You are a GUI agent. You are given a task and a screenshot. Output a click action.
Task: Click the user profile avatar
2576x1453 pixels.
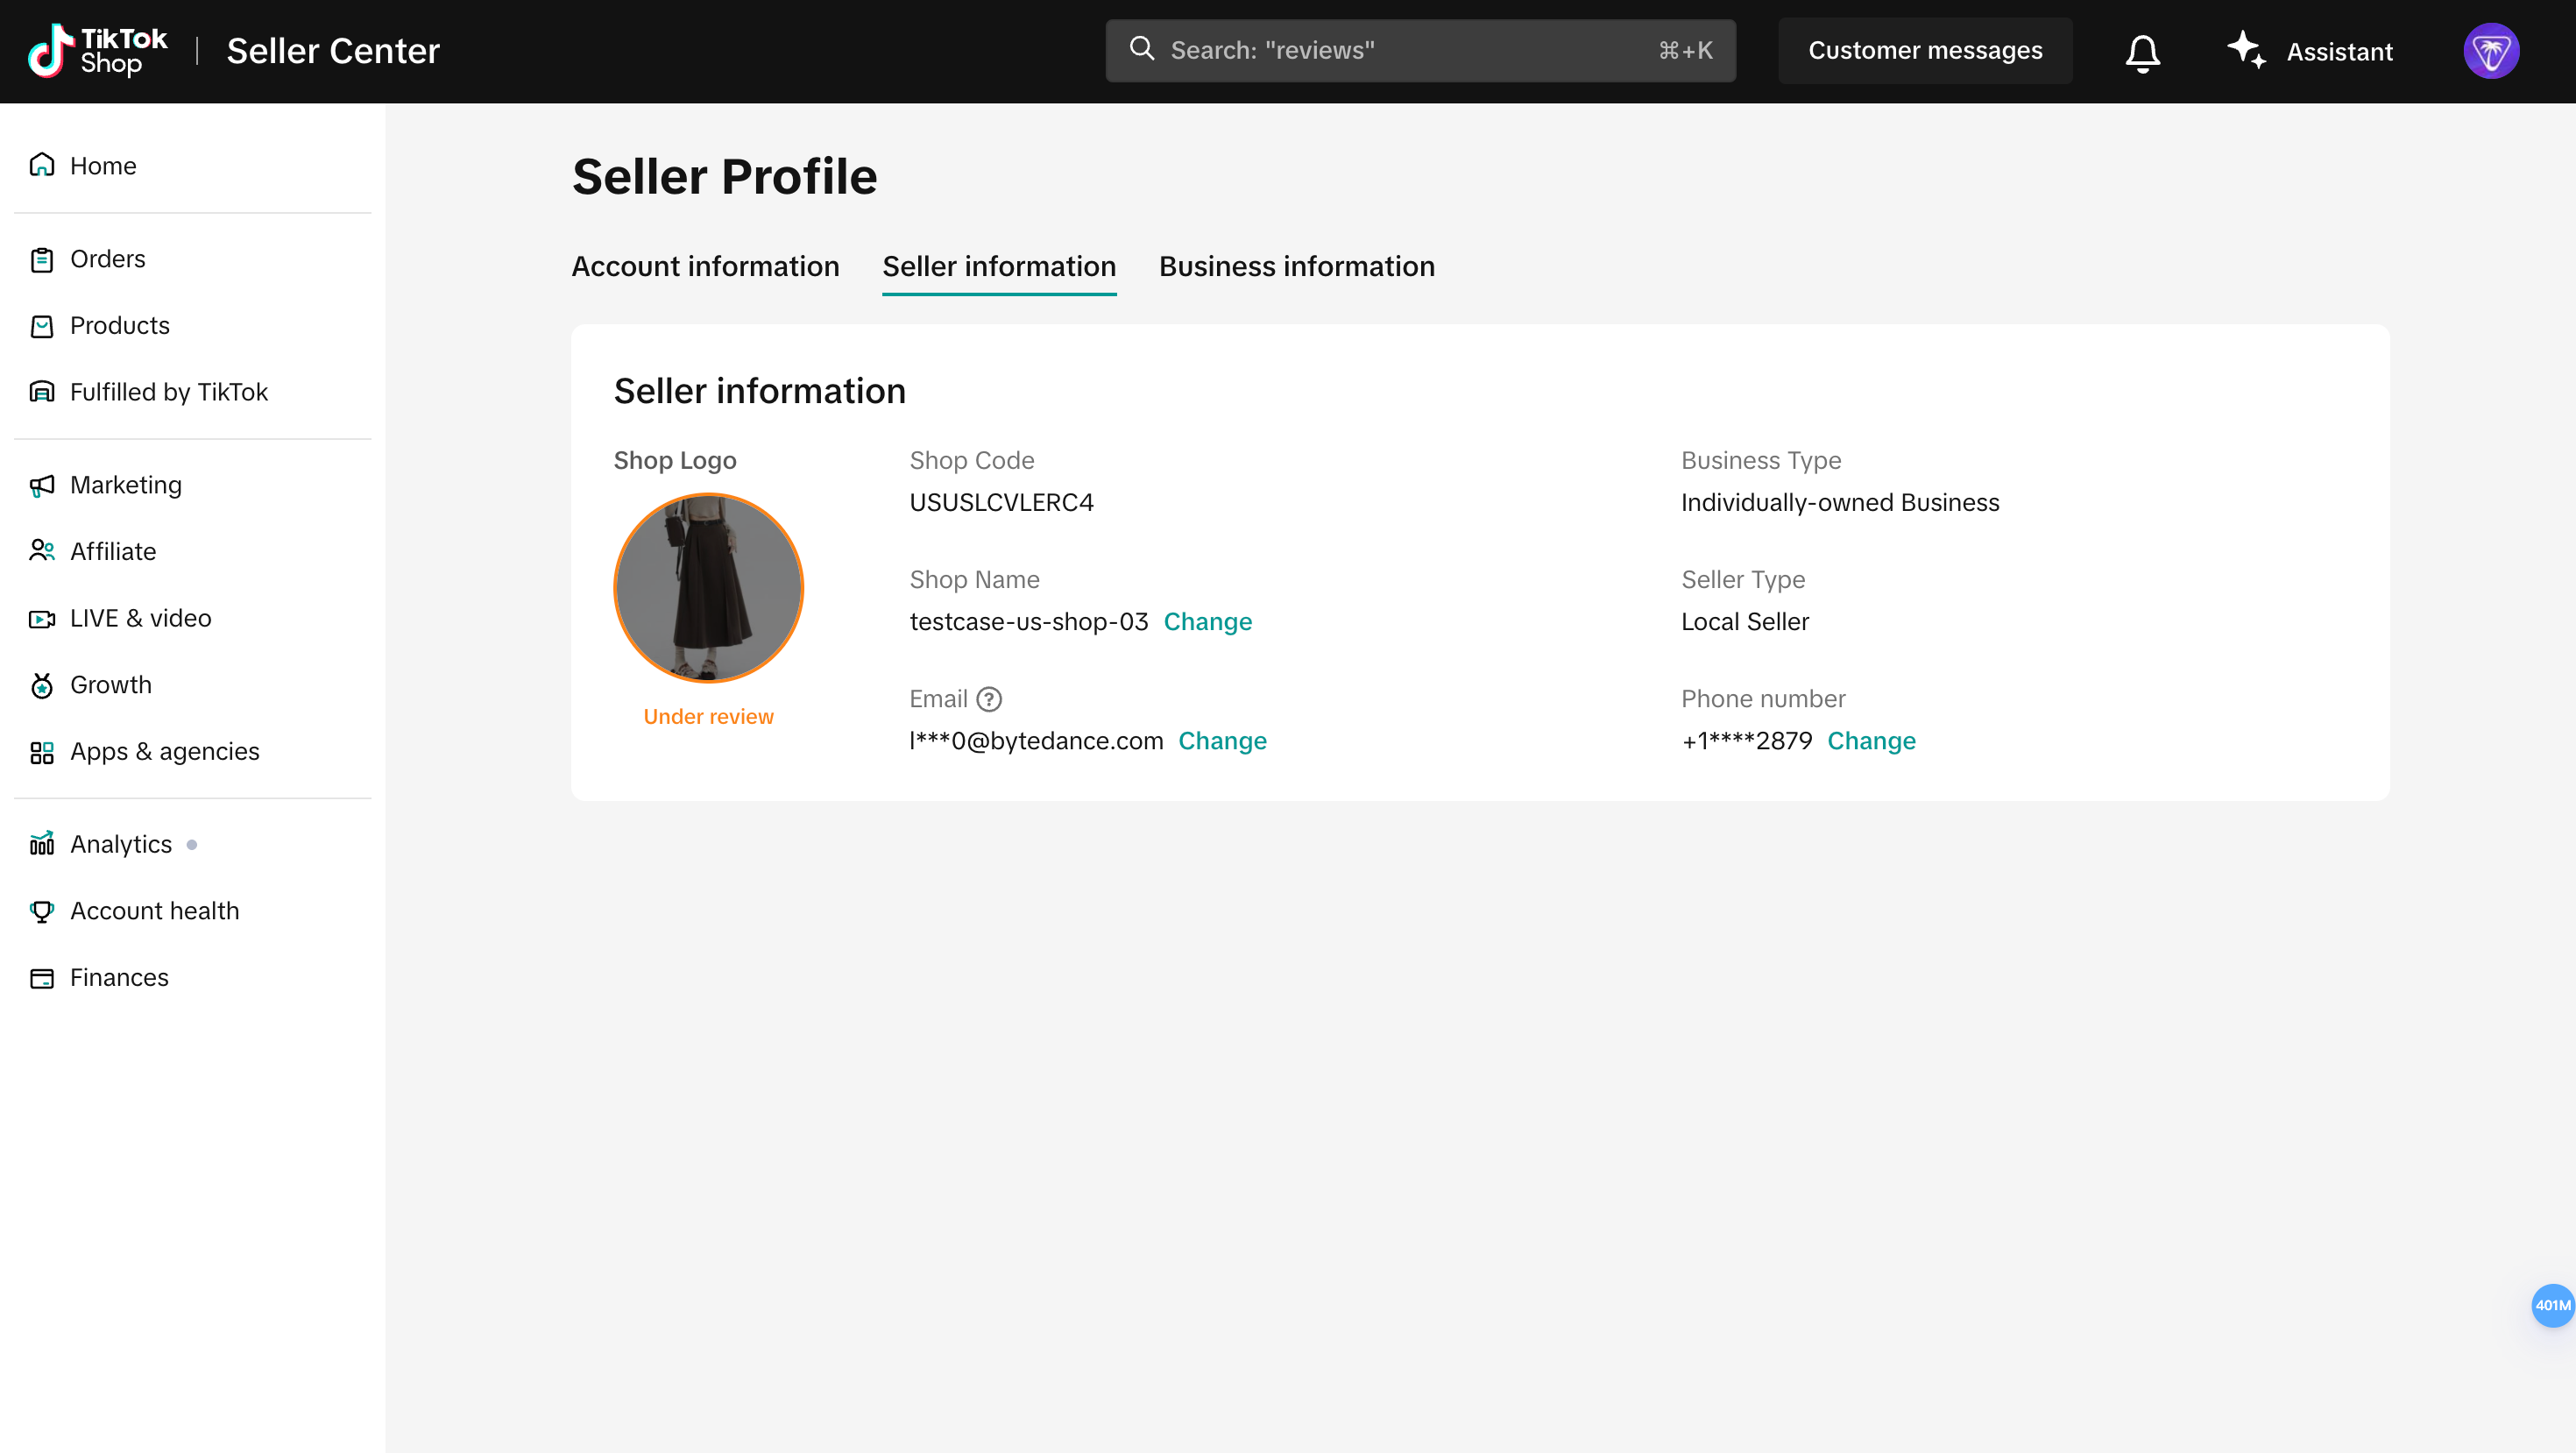2490,51
